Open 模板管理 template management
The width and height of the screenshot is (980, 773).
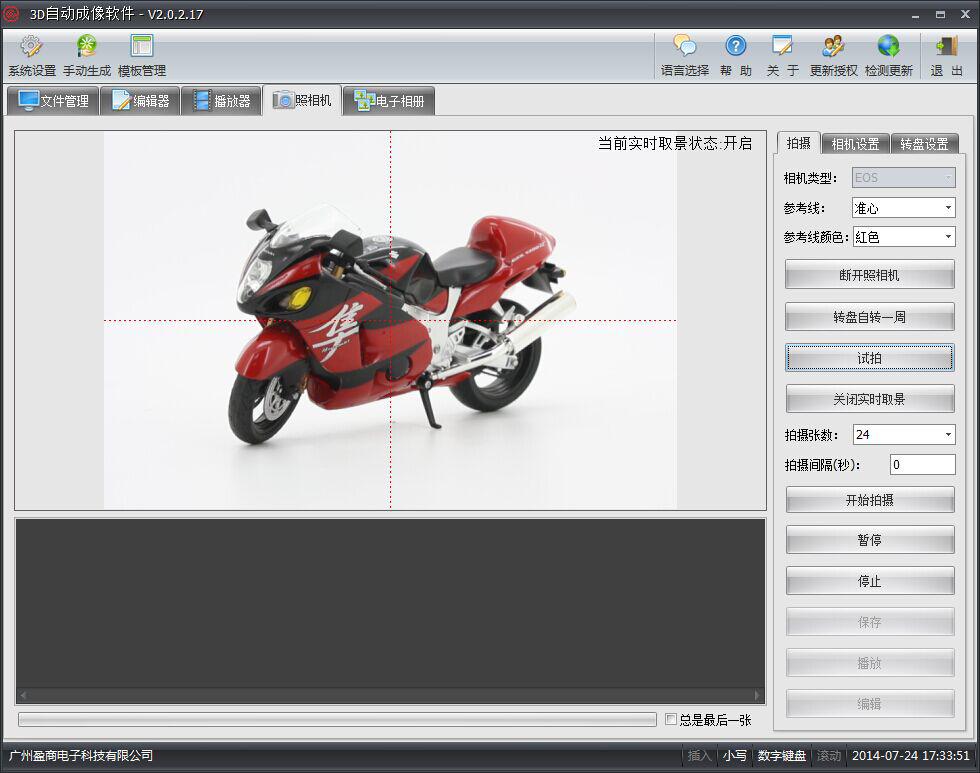point(141,54)
